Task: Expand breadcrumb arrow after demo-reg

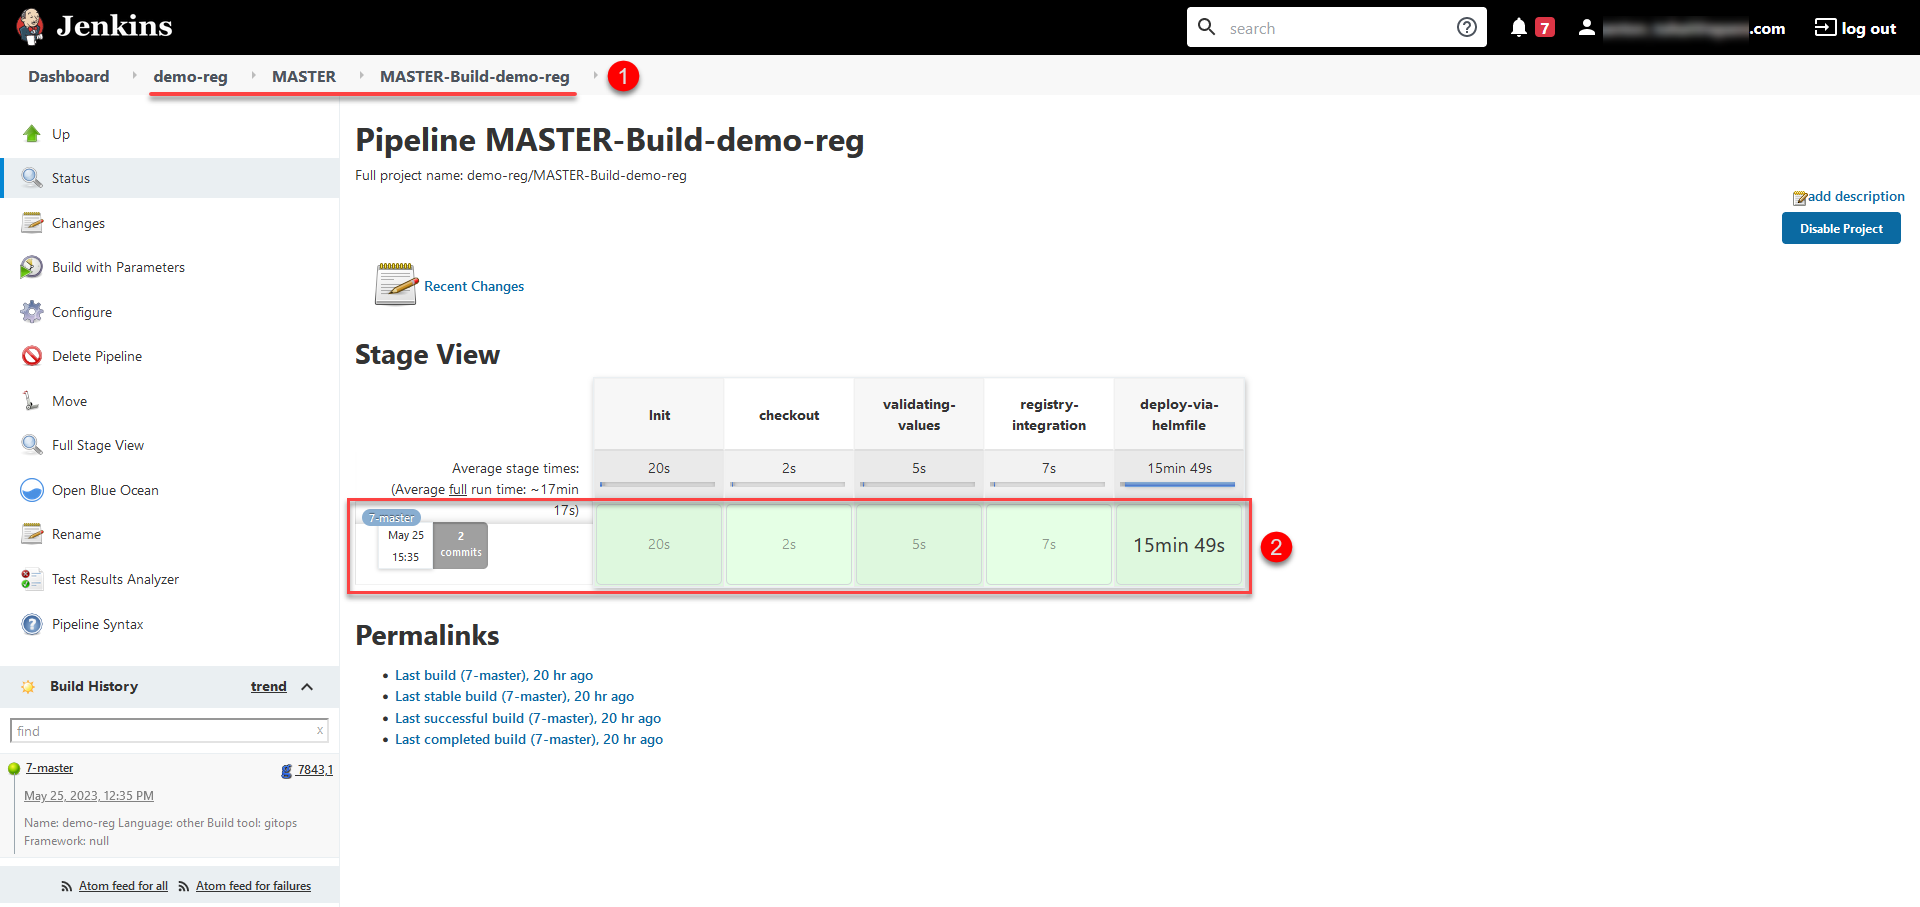Action: 253,75
